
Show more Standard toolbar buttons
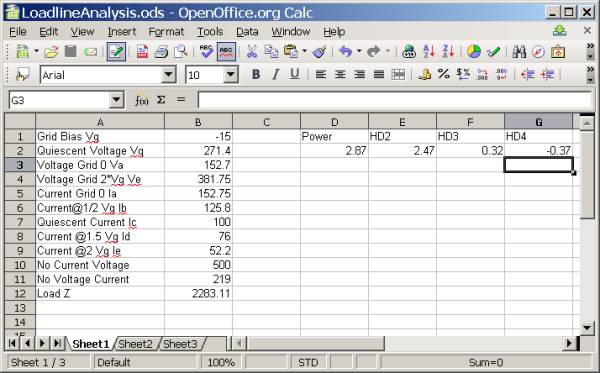tap(590, 46)
